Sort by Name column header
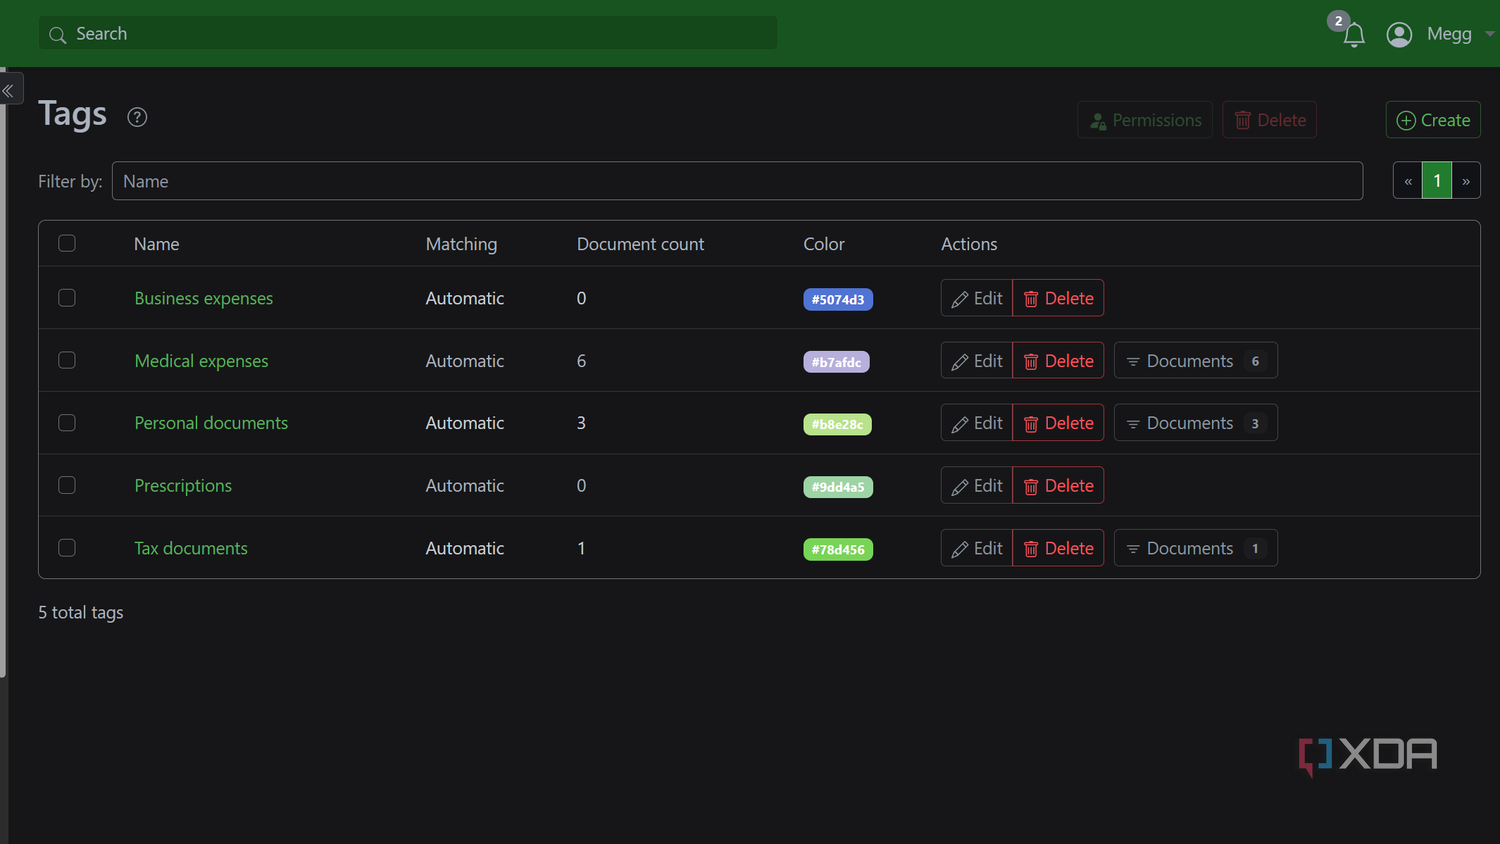The width and height of the screenshot is (1500, 844). [157, 244]
